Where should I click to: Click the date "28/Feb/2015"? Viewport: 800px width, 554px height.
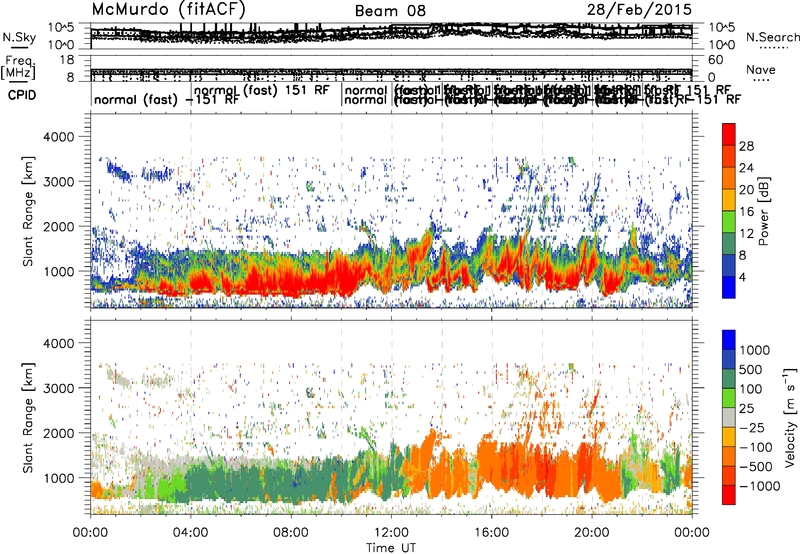click(x=639, y=10)
